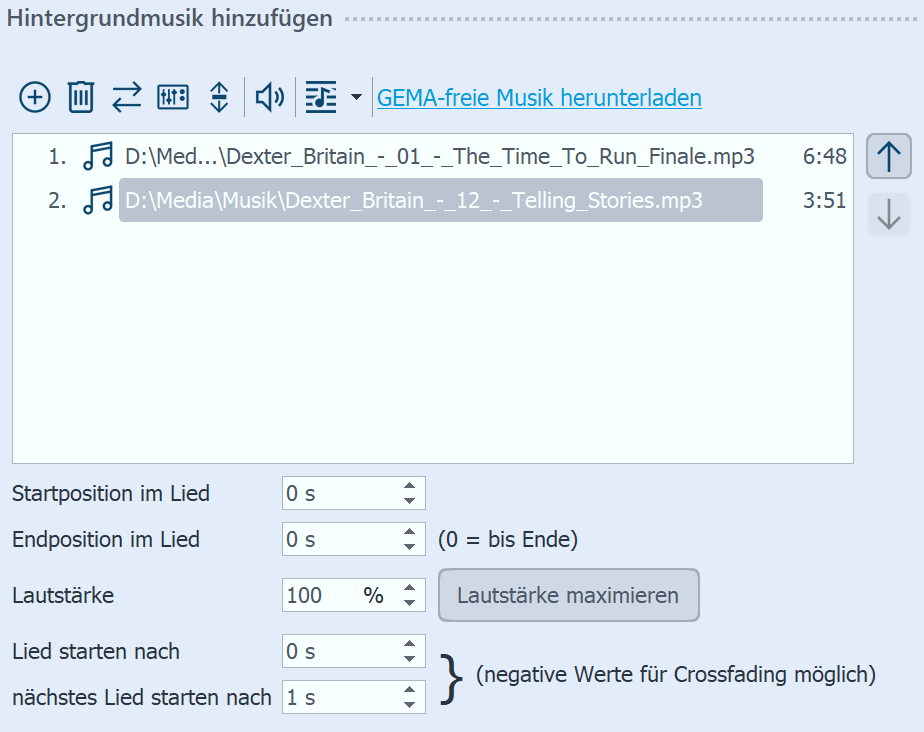This screenshot has width=924, height=732.
Task: Increase Lautstärke percentage with up arrow
Action: 409,589
